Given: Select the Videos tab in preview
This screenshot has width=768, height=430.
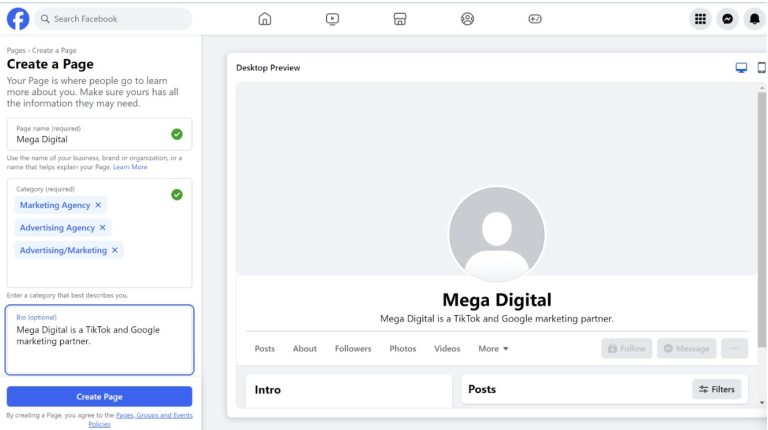Looking at the screenshot, I should point(447,349).
